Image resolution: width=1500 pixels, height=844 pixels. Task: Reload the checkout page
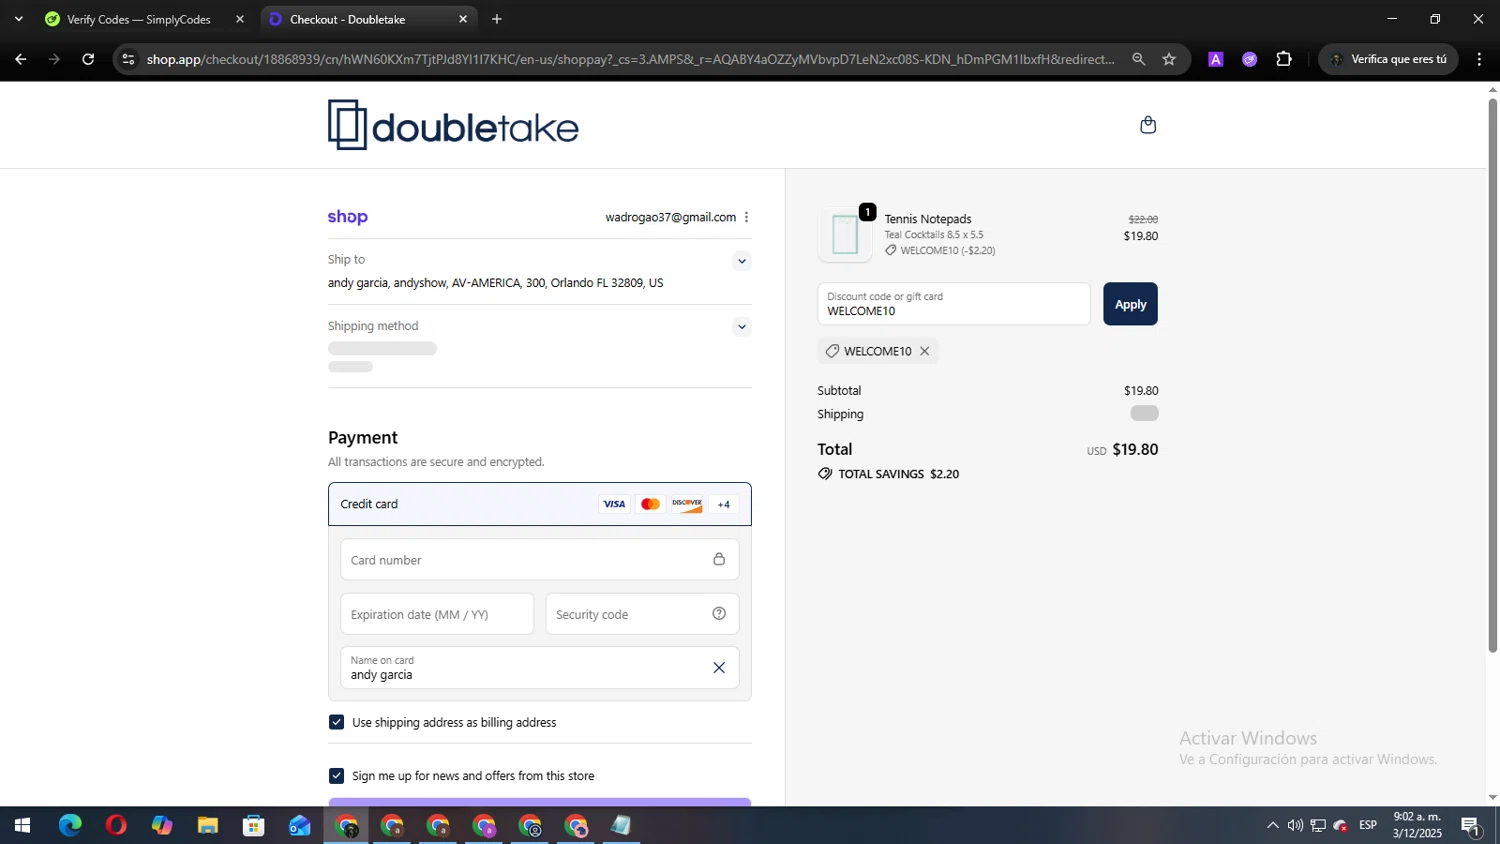(x=88, y=59)
